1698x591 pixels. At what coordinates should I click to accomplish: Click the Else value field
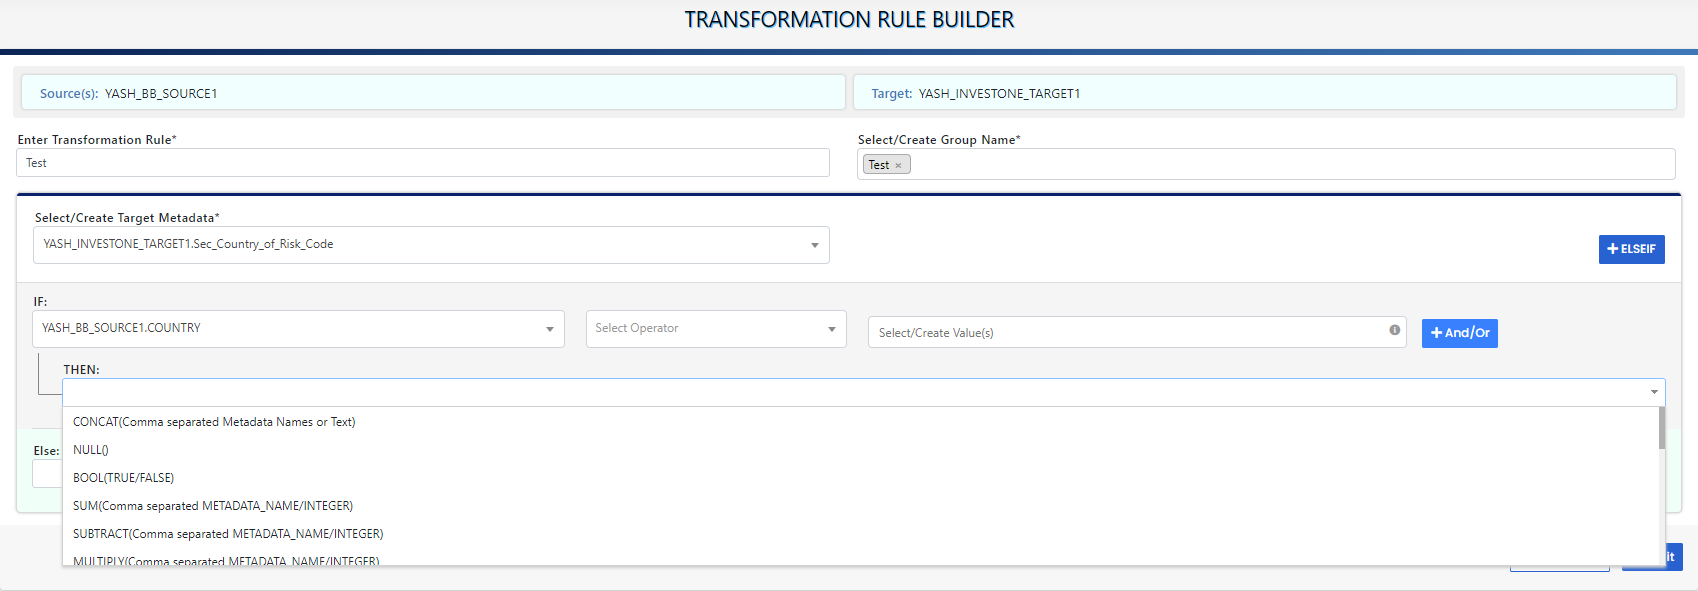click(46, 474)
